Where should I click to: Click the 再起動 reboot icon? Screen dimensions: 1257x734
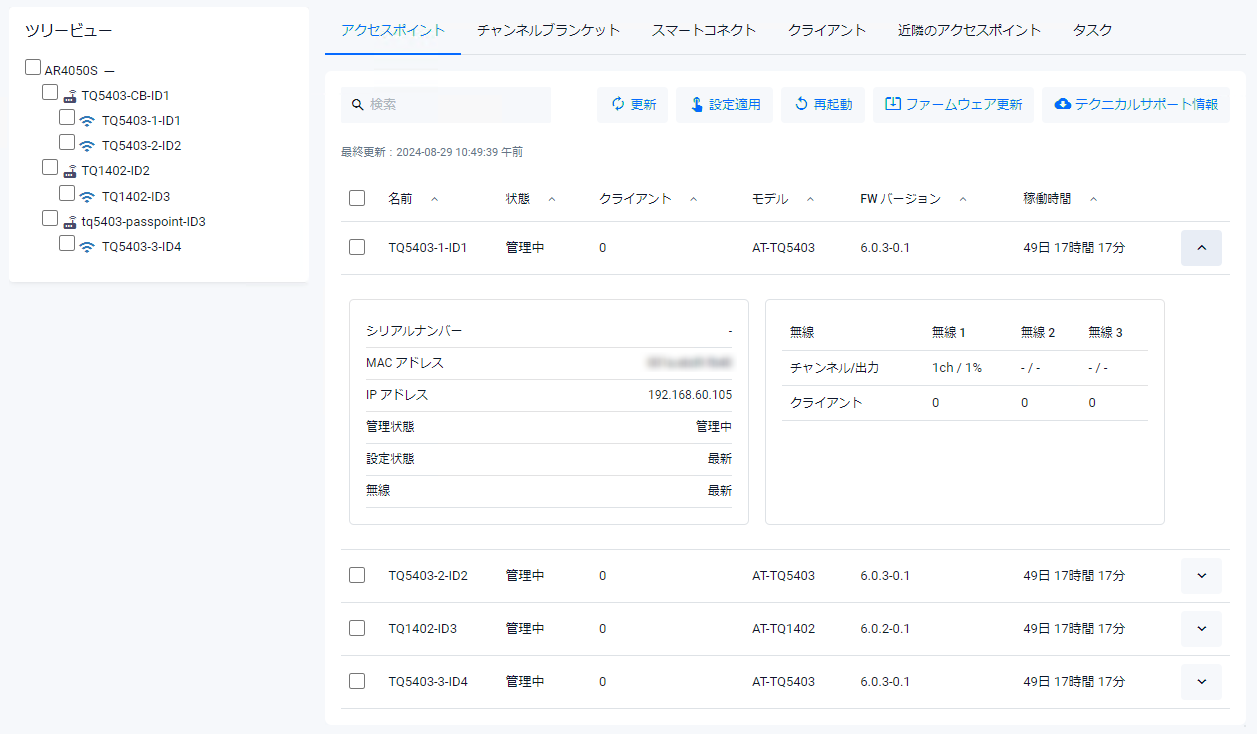pyautogui.click(x=801, y=105)
